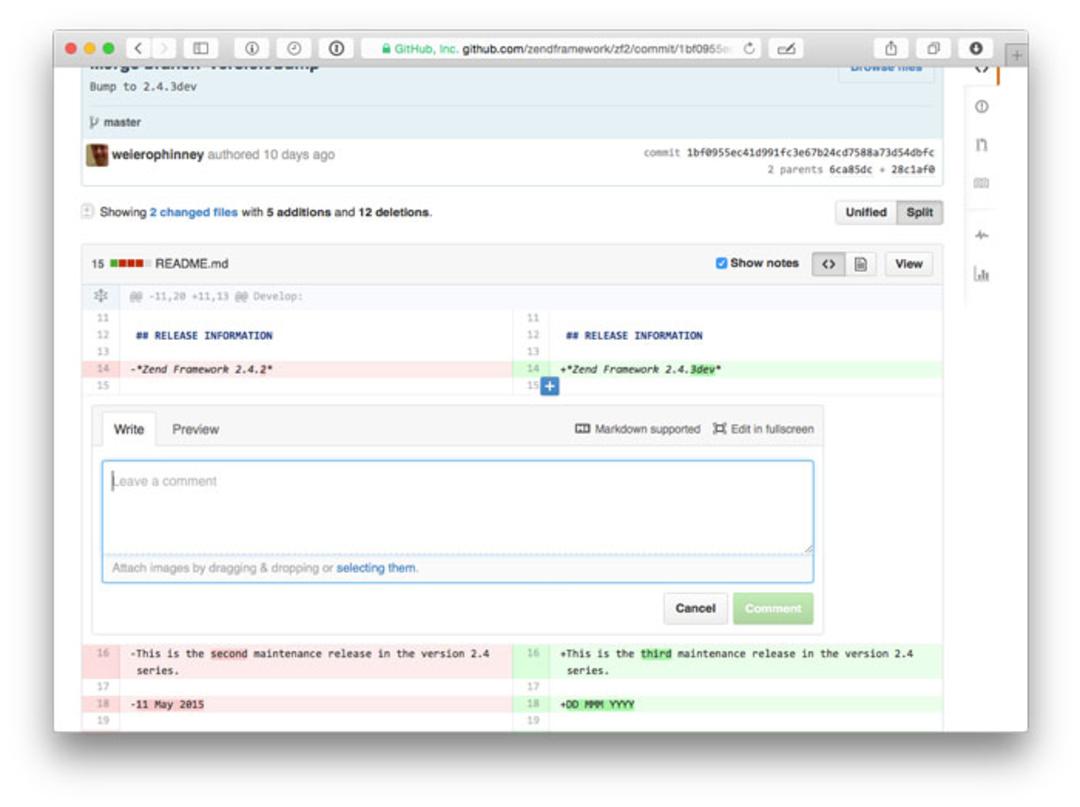Image resolution: width=1080 pixels, height=807 pixels.
Task: Open Pulse icon in GitHub sidebar
Action: click(x=982, y=235)
